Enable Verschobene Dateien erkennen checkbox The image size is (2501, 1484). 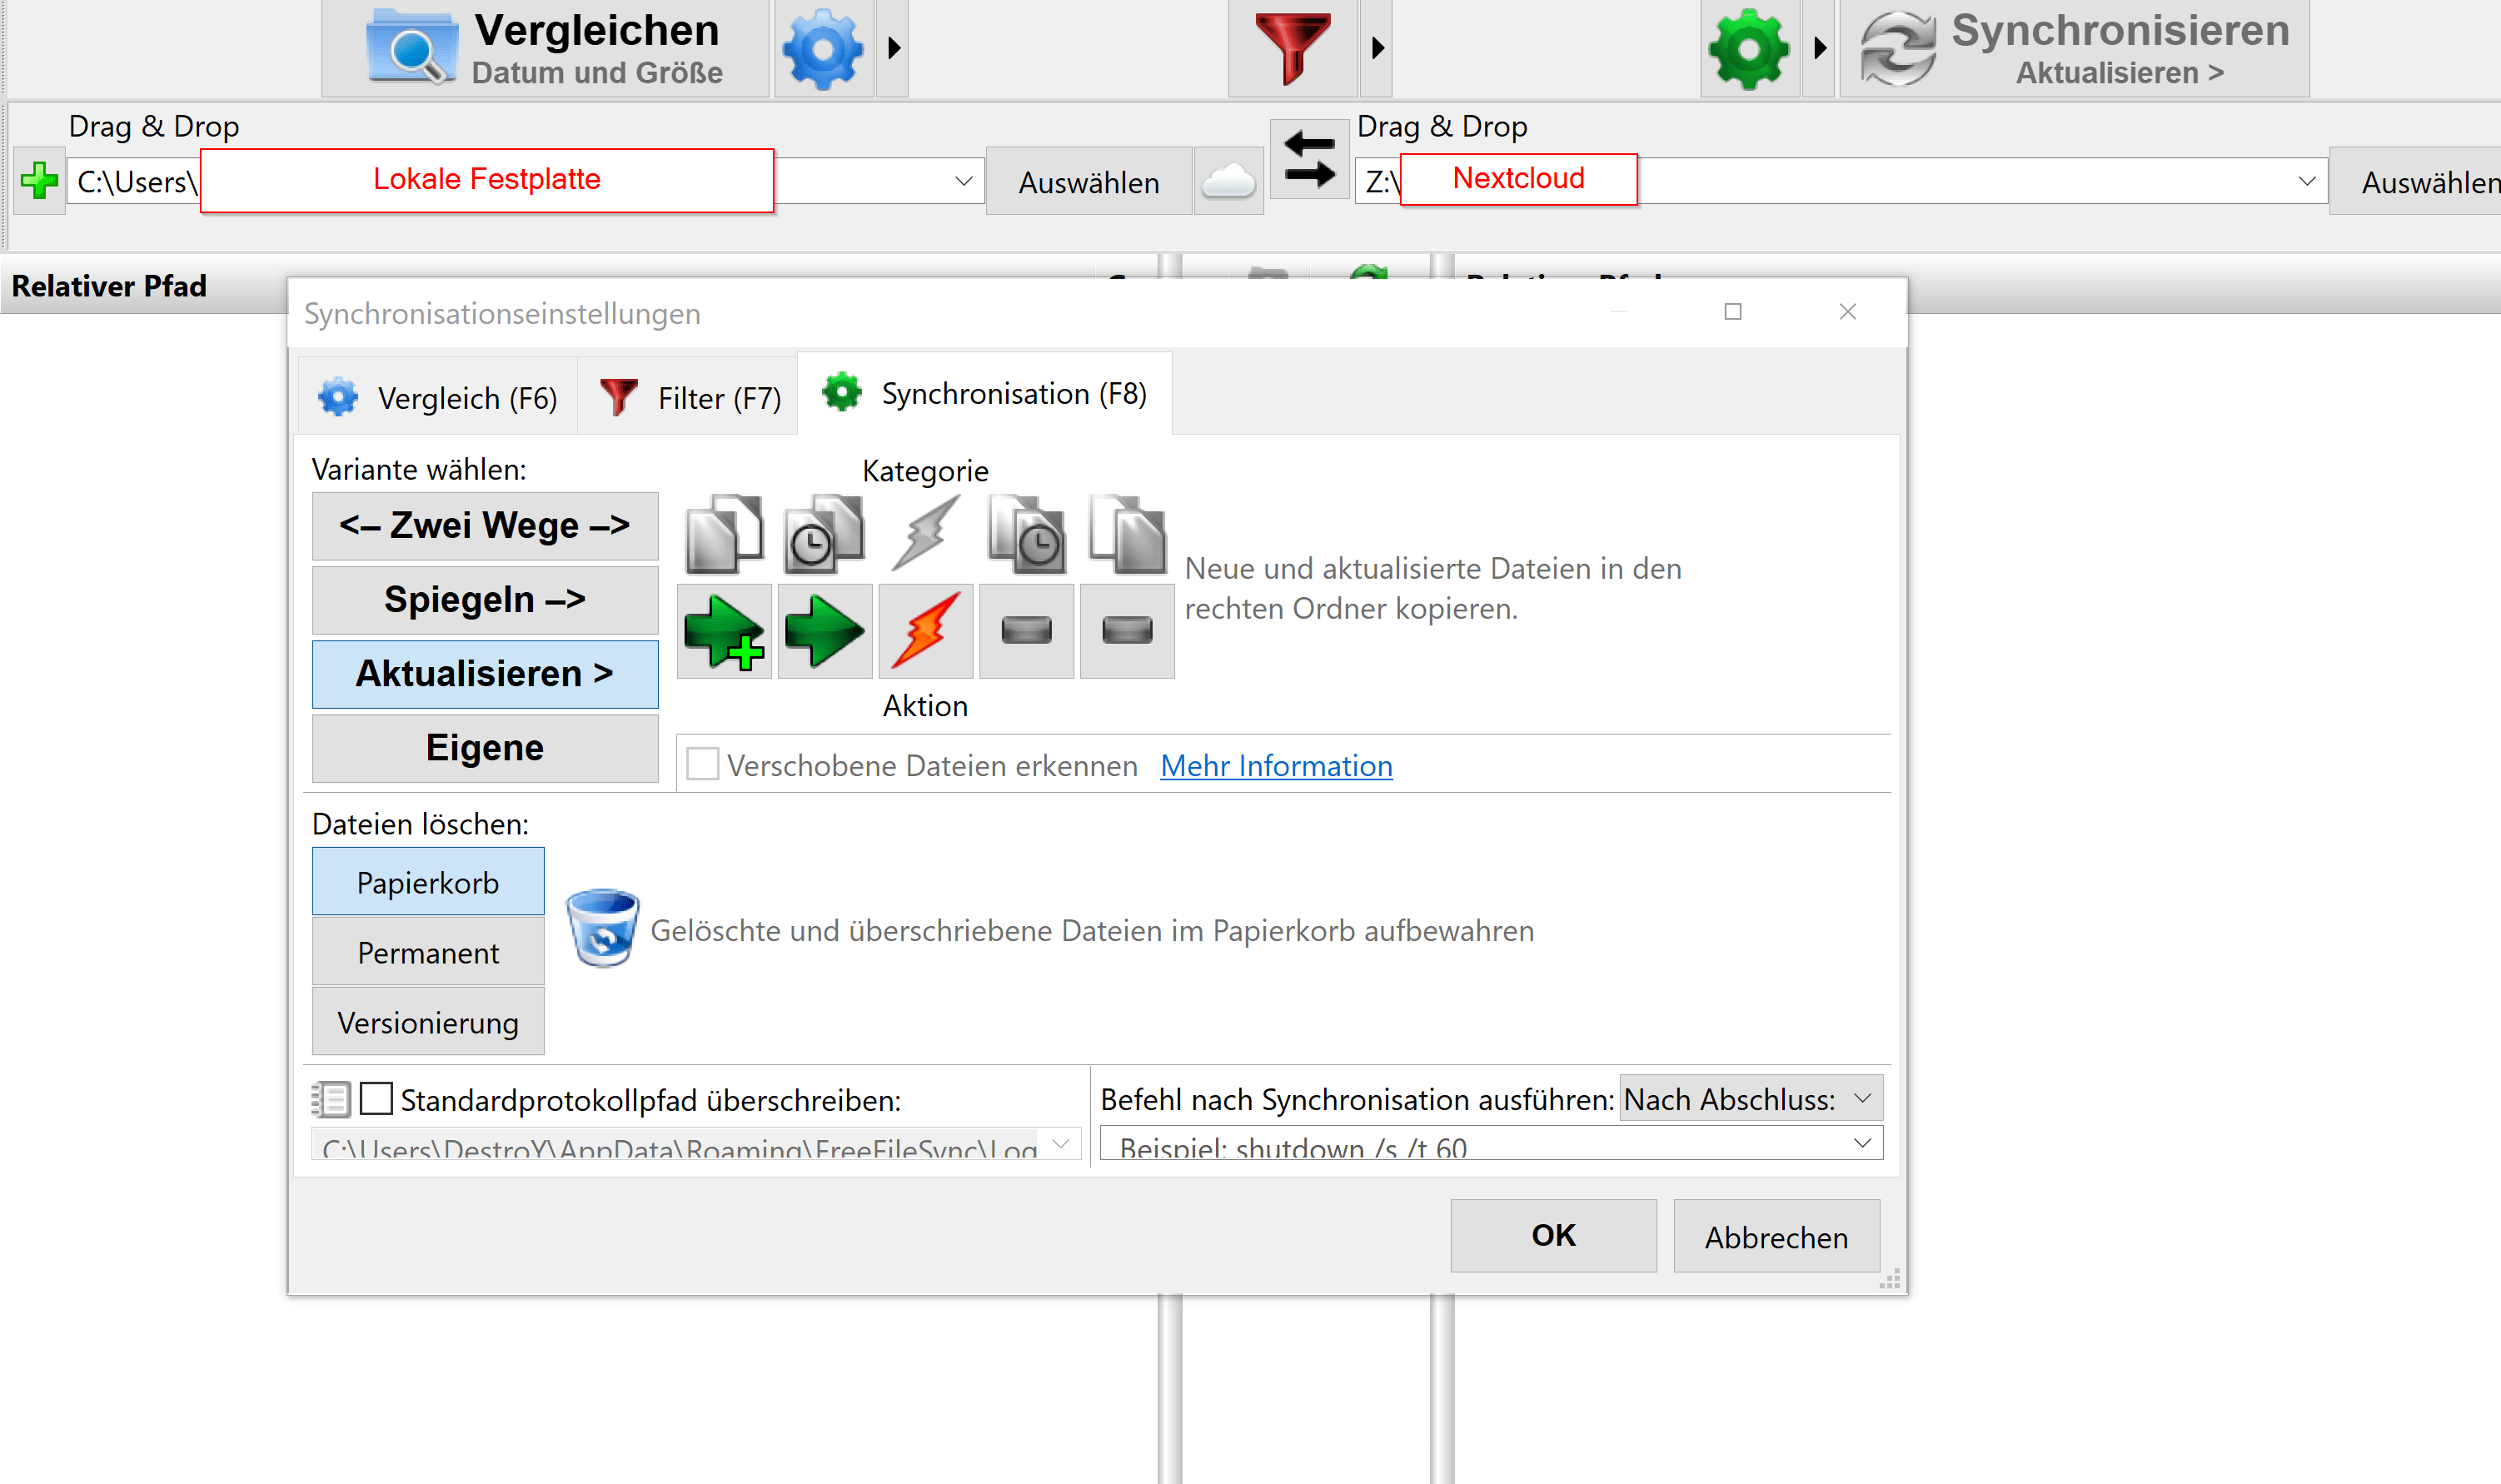pyautogui.click(x=703, y=765)
